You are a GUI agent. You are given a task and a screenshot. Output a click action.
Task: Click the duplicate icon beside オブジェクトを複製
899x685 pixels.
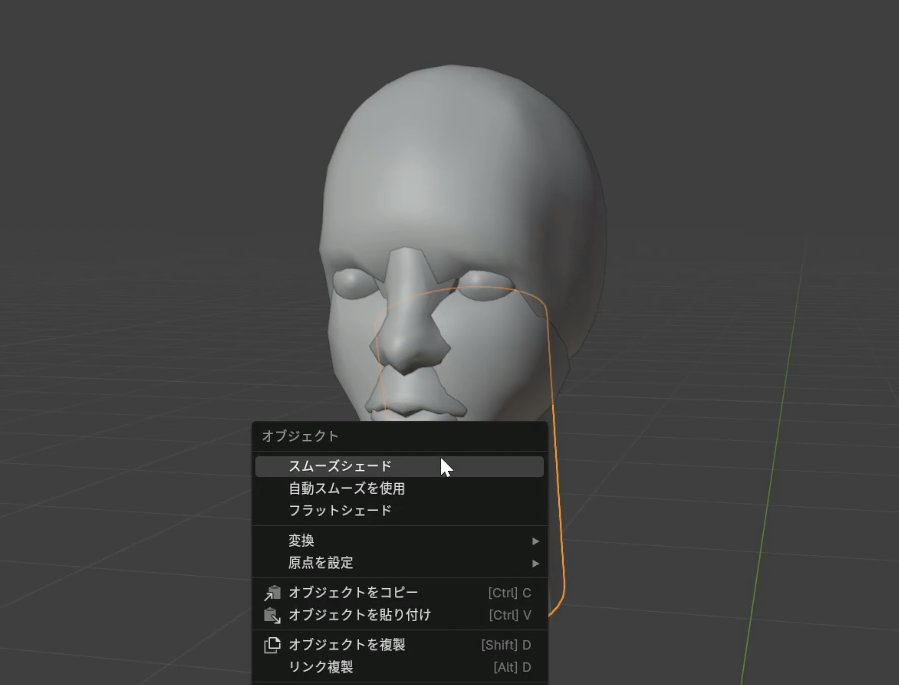point(272,645)
